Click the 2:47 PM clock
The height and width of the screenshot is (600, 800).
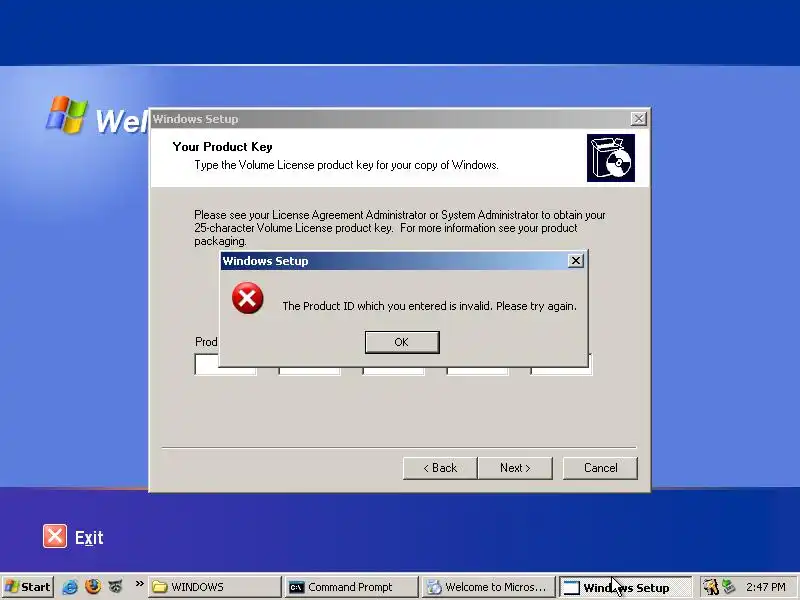(x=766, y=587)
